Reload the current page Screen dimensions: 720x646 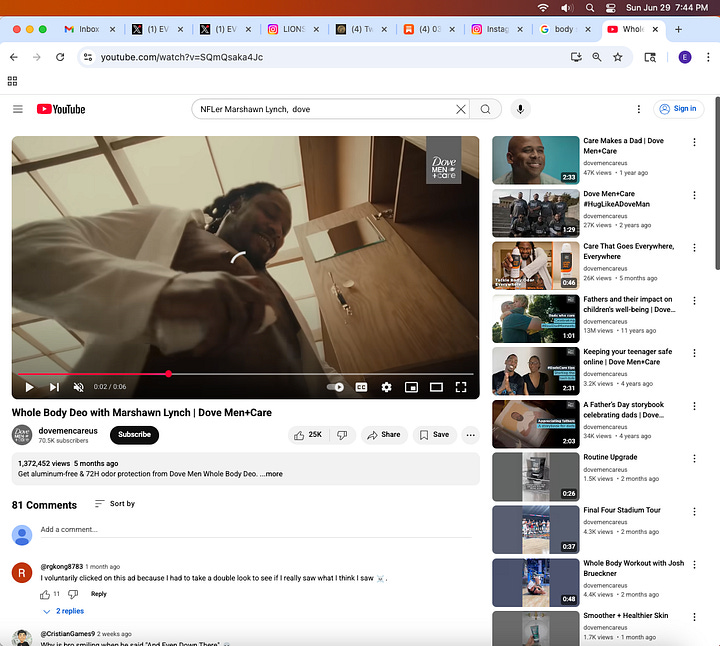click(x=60, y=57)
